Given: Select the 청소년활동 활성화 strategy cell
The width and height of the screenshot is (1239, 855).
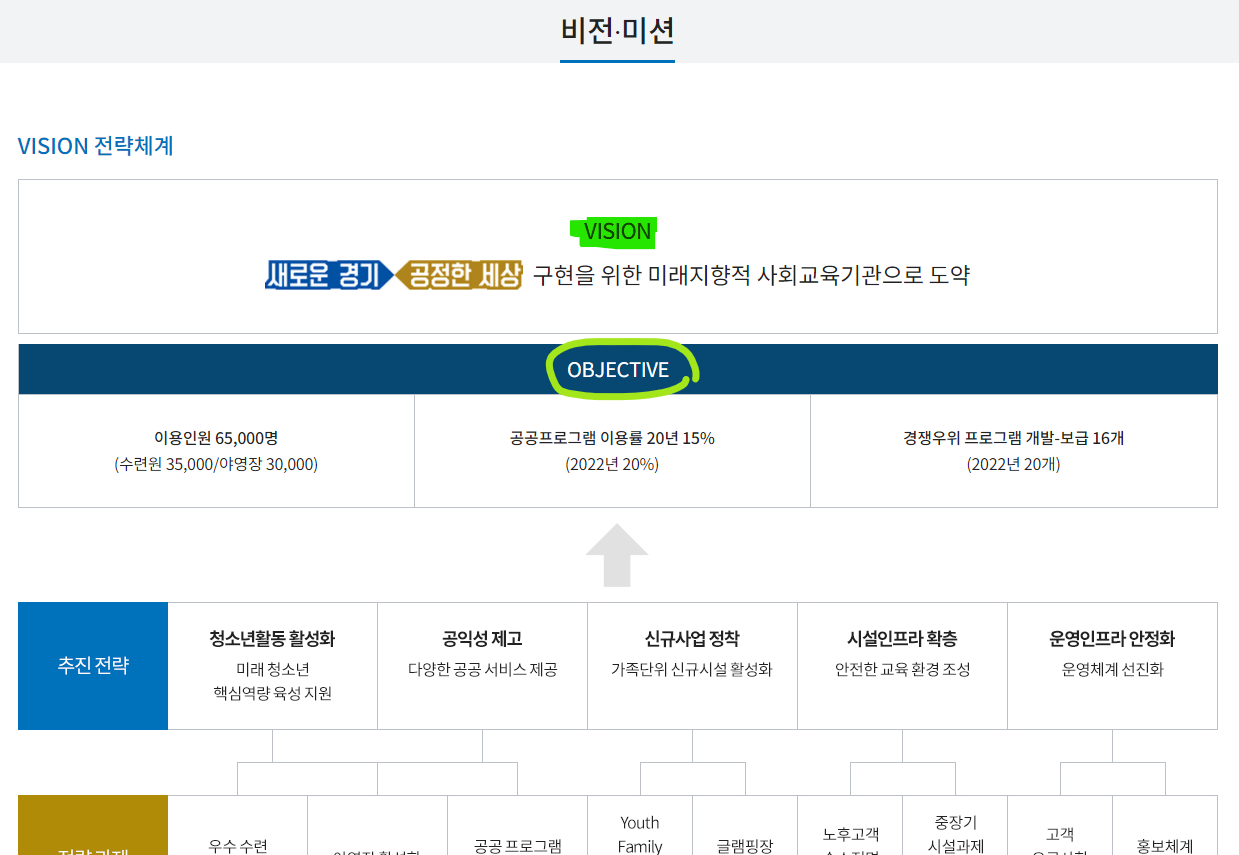Looking at the screenshot, I should tap(272, 666).
